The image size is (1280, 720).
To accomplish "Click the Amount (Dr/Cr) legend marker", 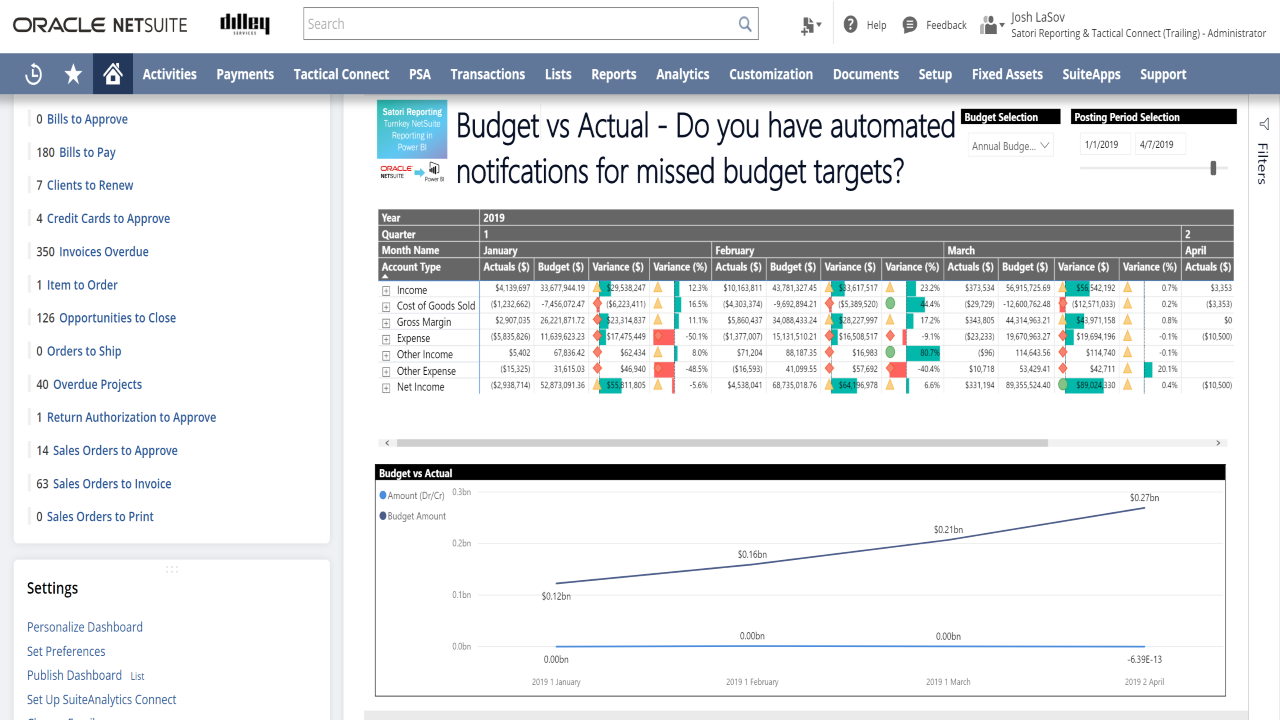I will click(383, 495).
